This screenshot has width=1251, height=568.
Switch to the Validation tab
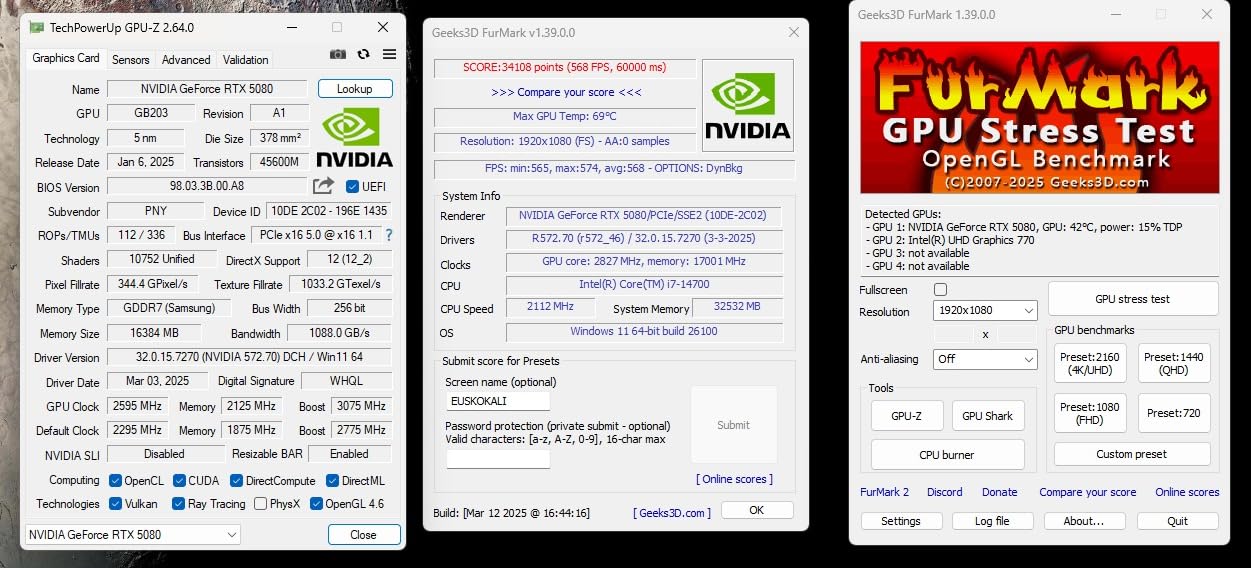[x=245, y=60]
